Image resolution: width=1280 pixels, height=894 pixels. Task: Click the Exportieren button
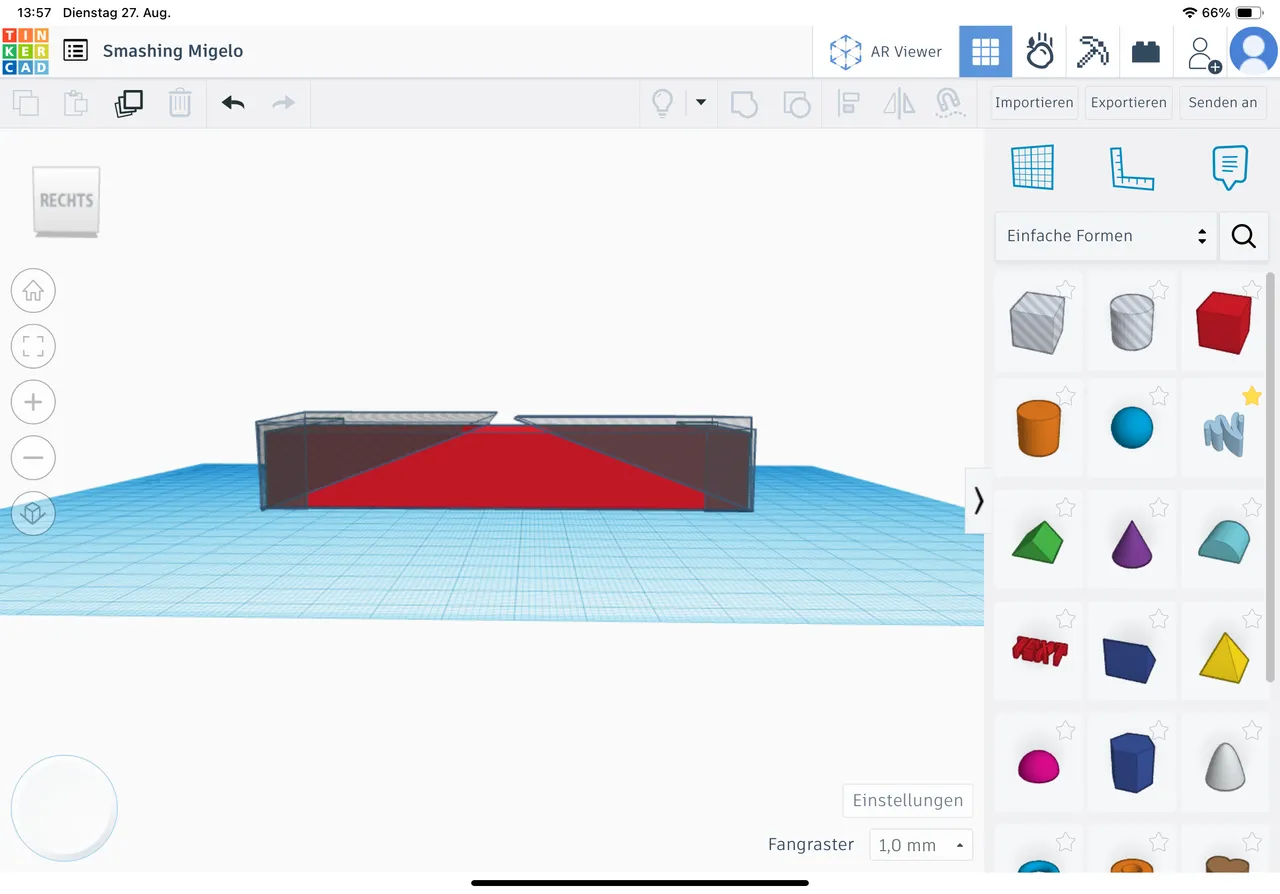coord(1129,103)
